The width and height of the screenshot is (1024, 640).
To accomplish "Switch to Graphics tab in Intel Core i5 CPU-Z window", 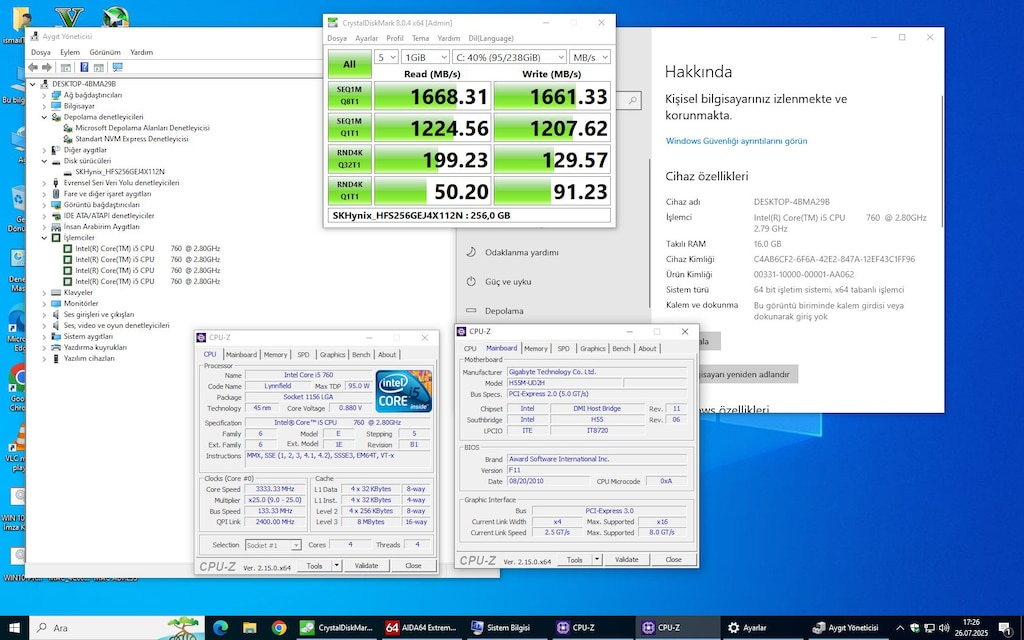I will click(x=332, y=355).
